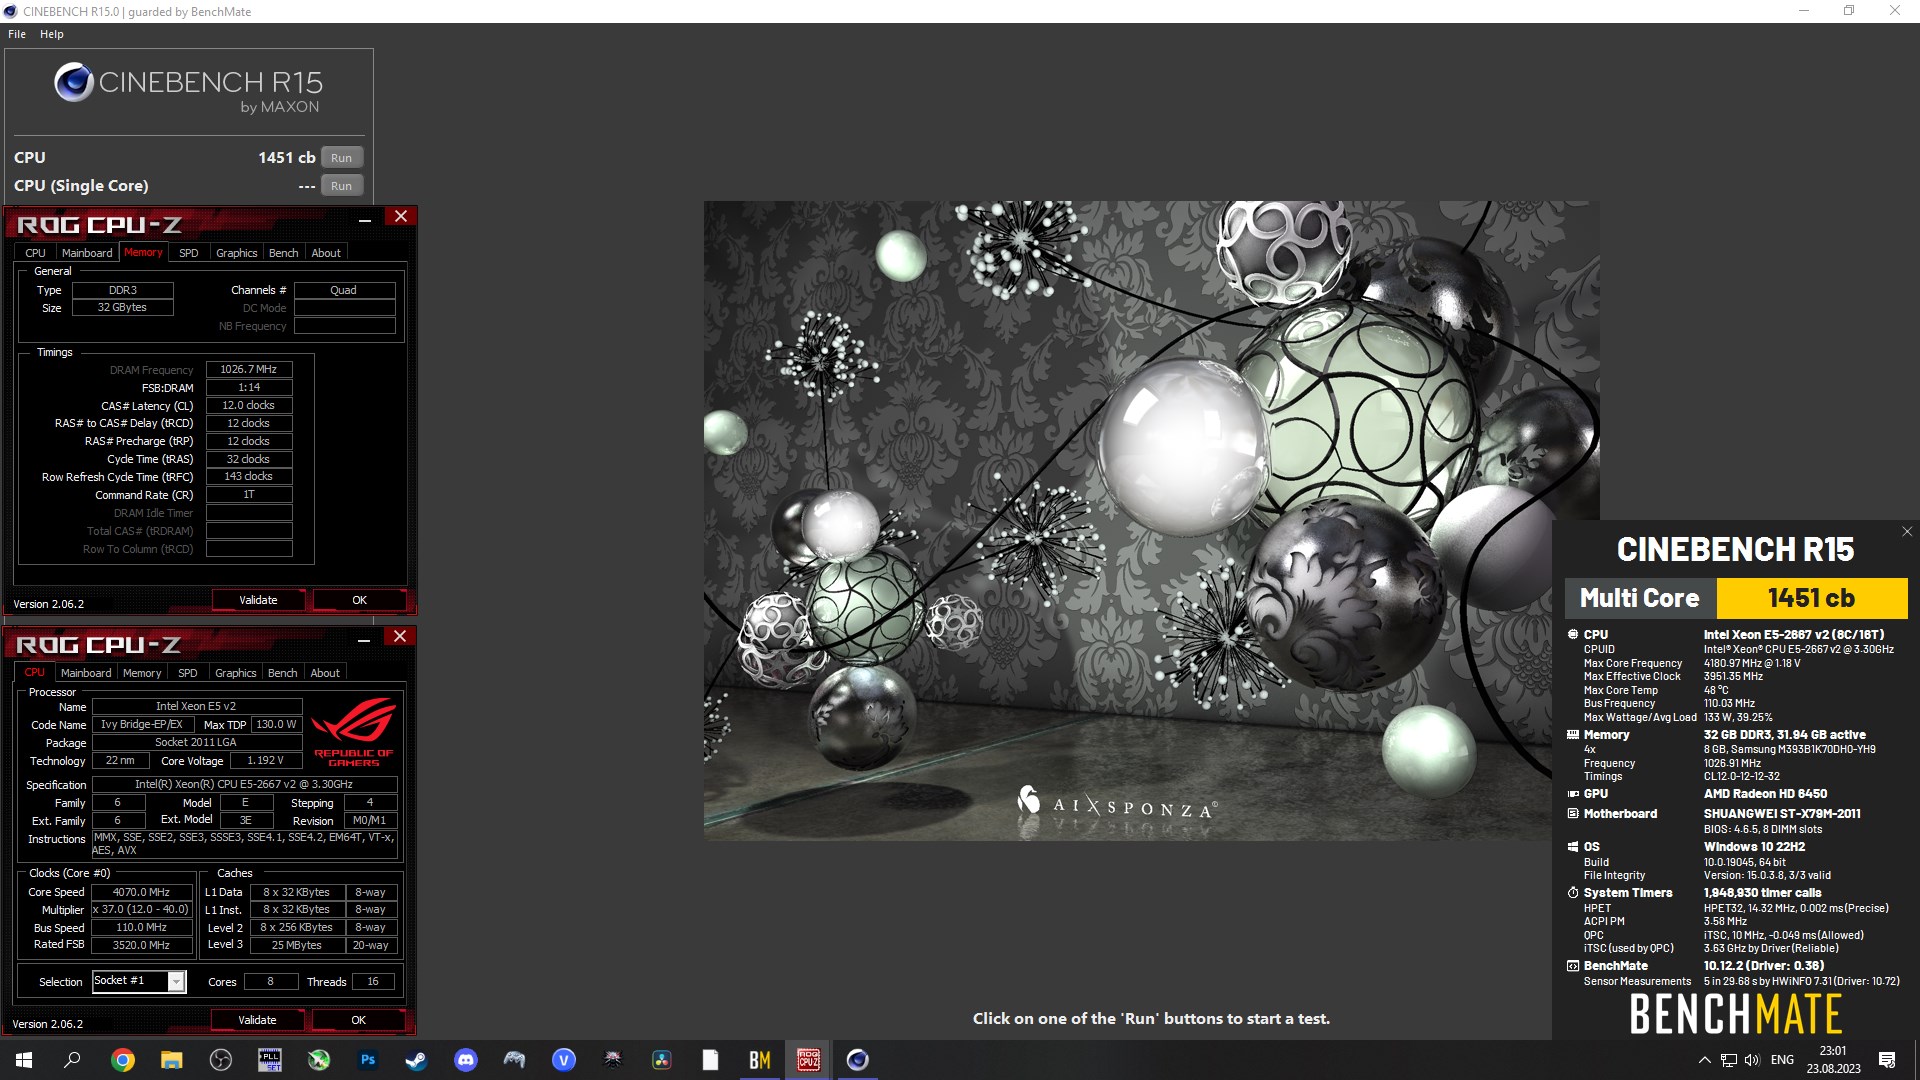Open Bench tab in upper CPU-Z window

click(284, 253)
